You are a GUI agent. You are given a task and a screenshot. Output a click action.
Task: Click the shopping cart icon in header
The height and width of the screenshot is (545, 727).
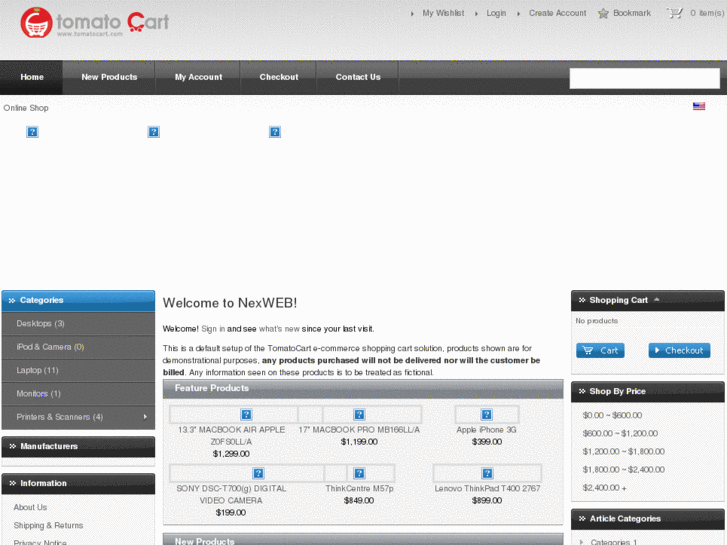point(675,13)
